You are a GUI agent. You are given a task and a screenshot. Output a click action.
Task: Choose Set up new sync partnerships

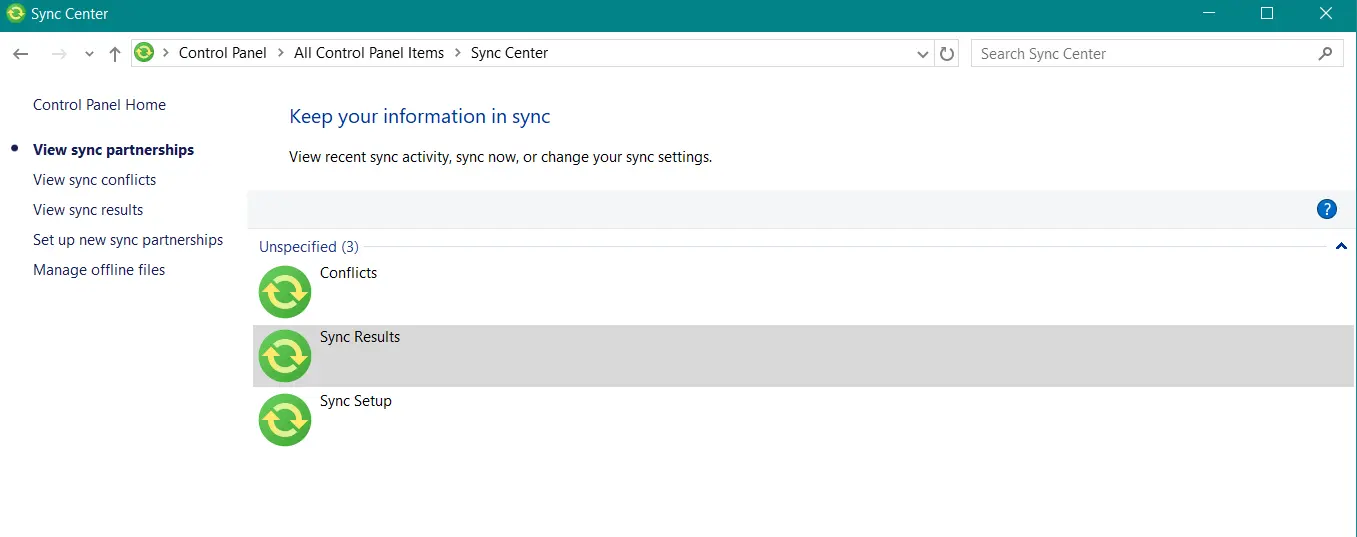(x=128, y=240)
